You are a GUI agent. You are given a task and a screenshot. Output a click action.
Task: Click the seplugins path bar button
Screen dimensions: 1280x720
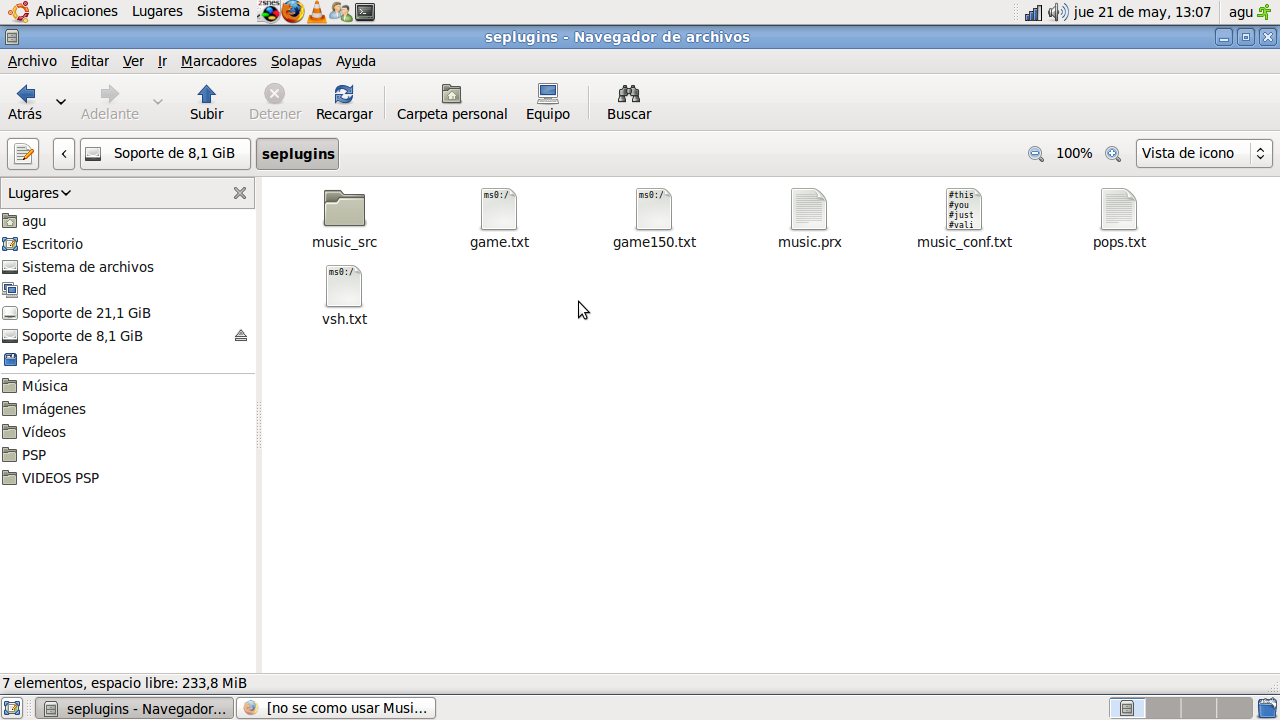click(298, 154)
